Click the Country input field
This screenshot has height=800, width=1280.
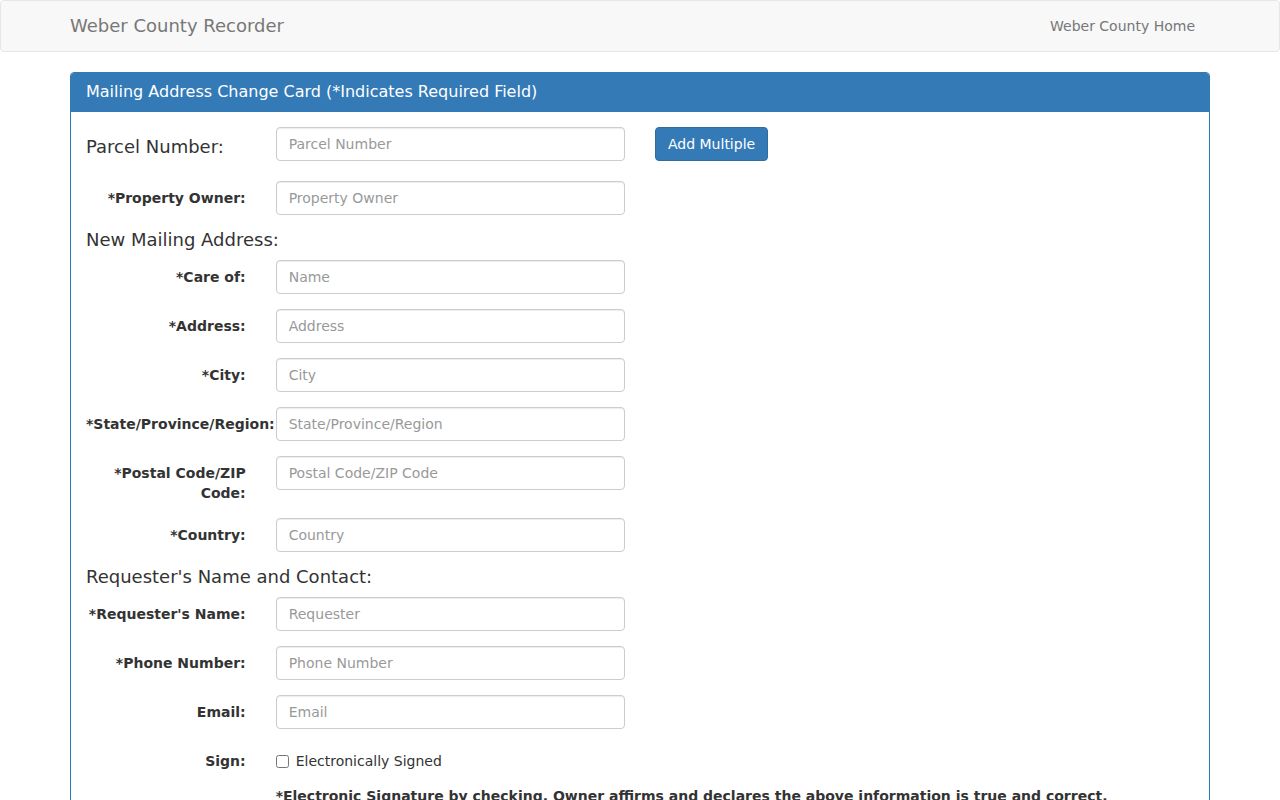click(450, 535)
